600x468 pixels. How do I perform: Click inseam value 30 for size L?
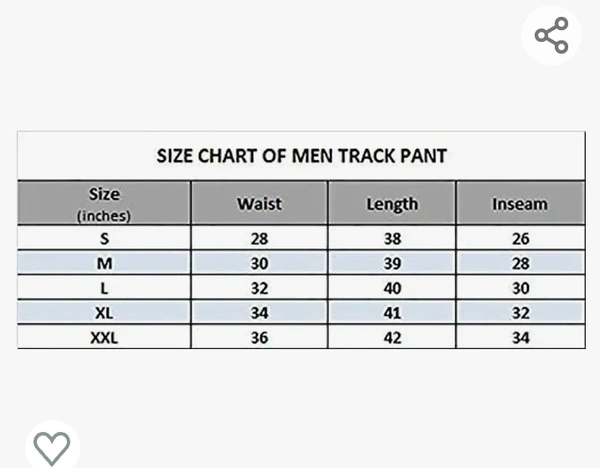[x=519, y=288]
